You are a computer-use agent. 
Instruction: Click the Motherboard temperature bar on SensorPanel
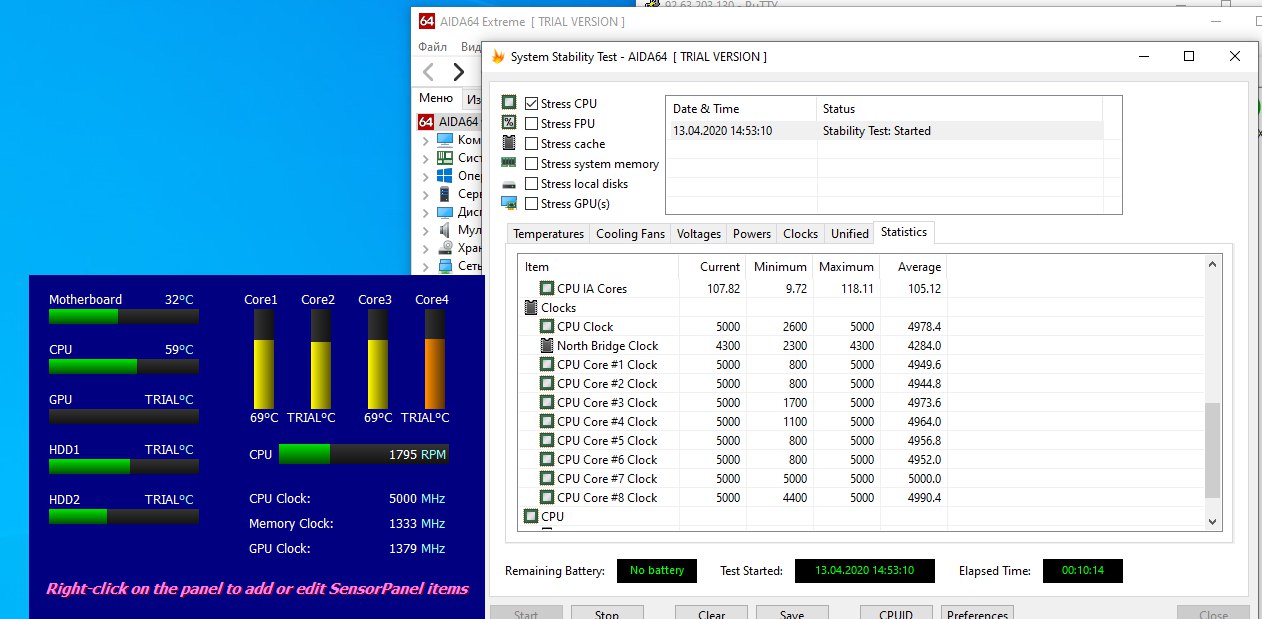click(124, 316)
